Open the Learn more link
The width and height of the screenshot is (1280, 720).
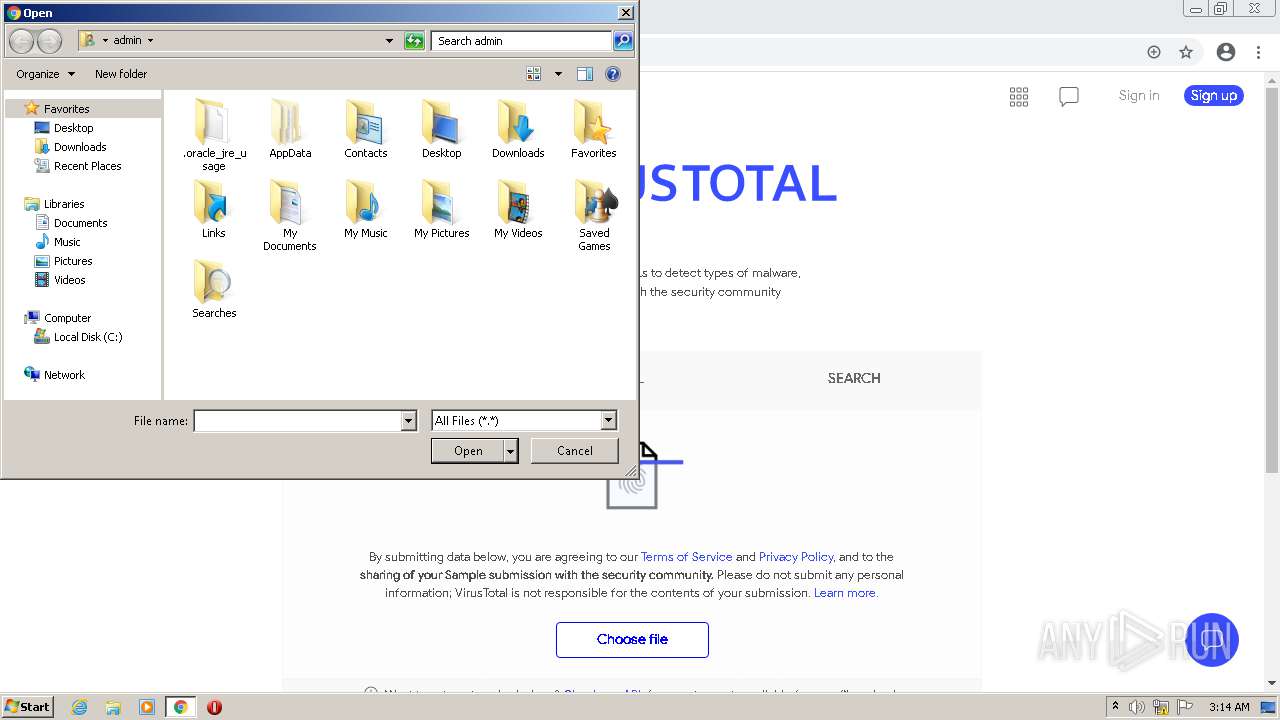(x=845, y=593)
